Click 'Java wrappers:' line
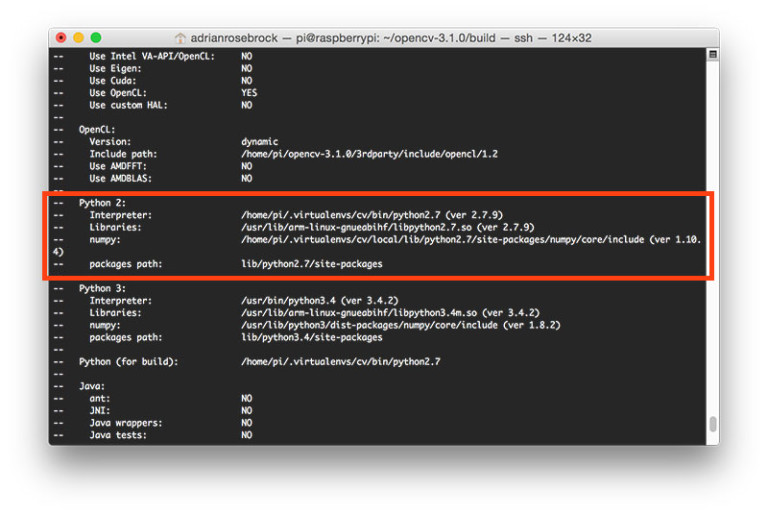The height and width of the screenshot is (515, 768). pyautogui.click(x=125, y=423)
